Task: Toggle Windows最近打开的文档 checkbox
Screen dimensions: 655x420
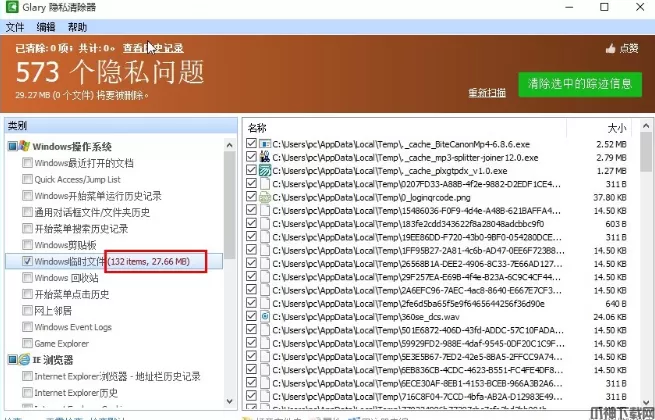Action: point(28,163)
